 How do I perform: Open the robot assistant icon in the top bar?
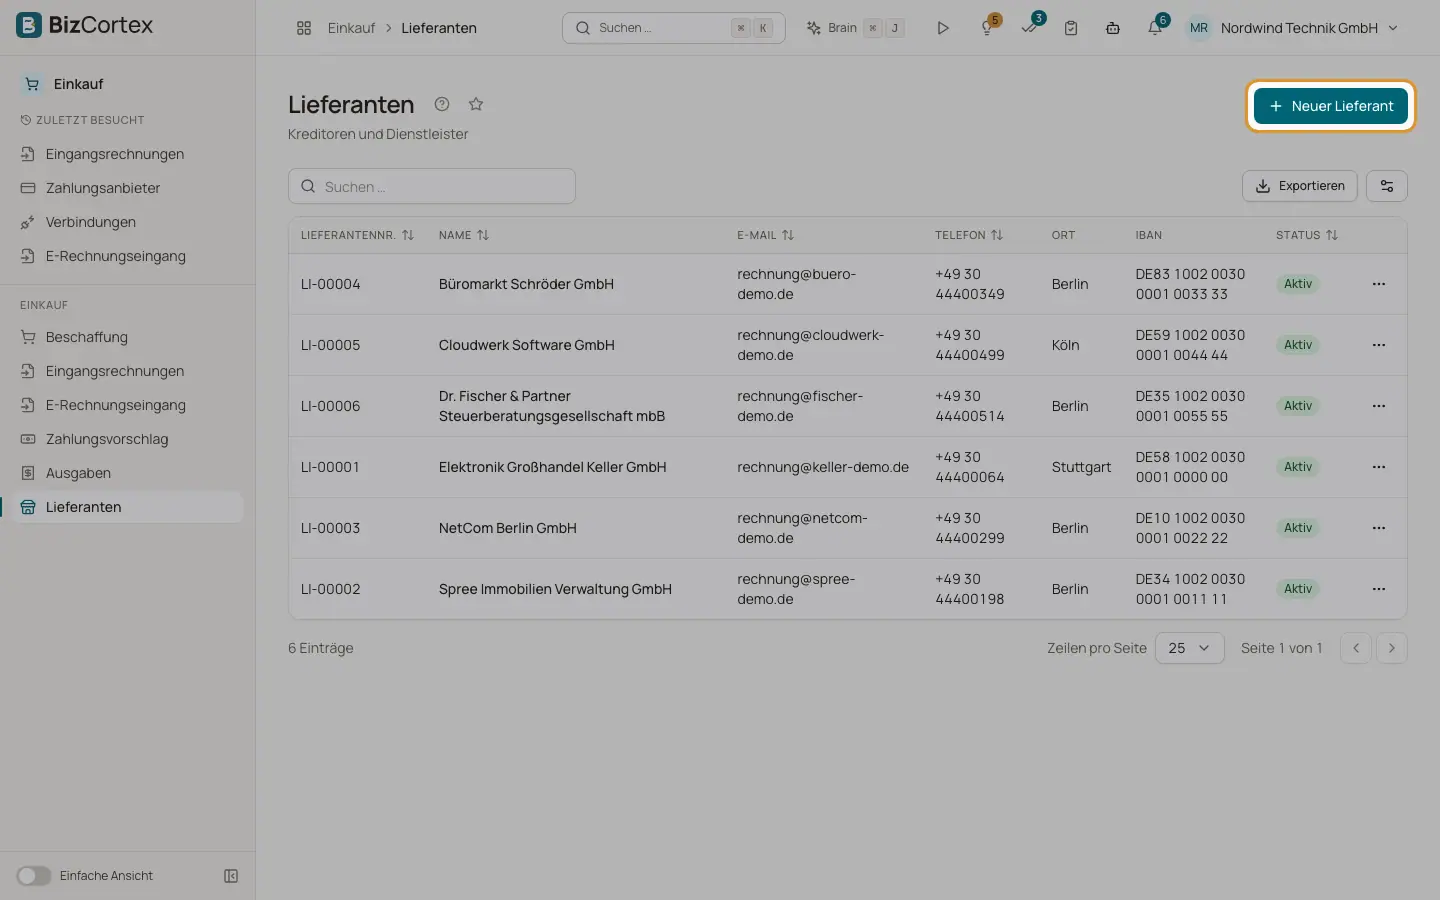coord(1113,28)
